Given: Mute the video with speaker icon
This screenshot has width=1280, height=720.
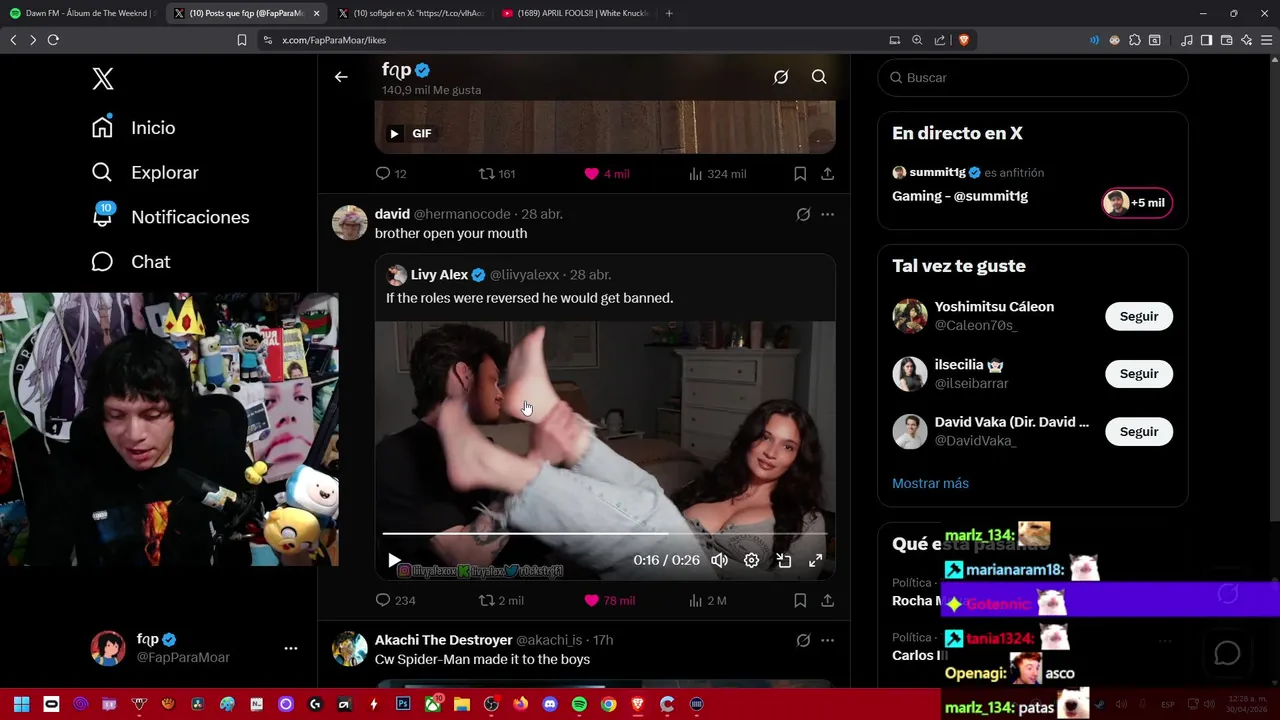Looking at the screenshot, I should (719, 561).
